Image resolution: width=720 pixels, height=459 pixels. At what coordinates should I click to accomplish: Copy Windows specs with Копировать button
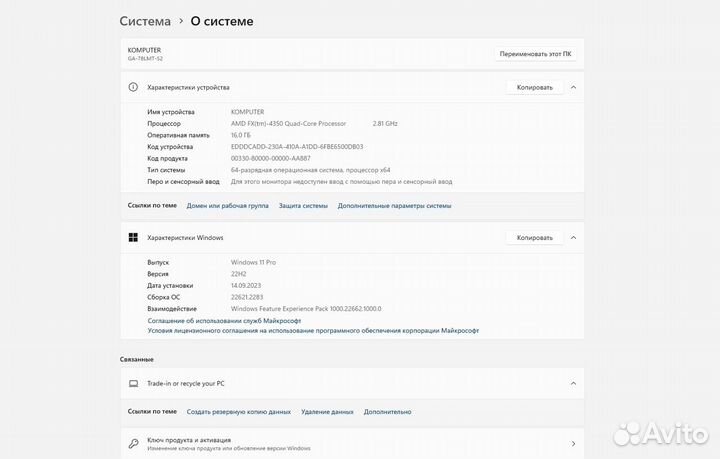pos(534,238)
